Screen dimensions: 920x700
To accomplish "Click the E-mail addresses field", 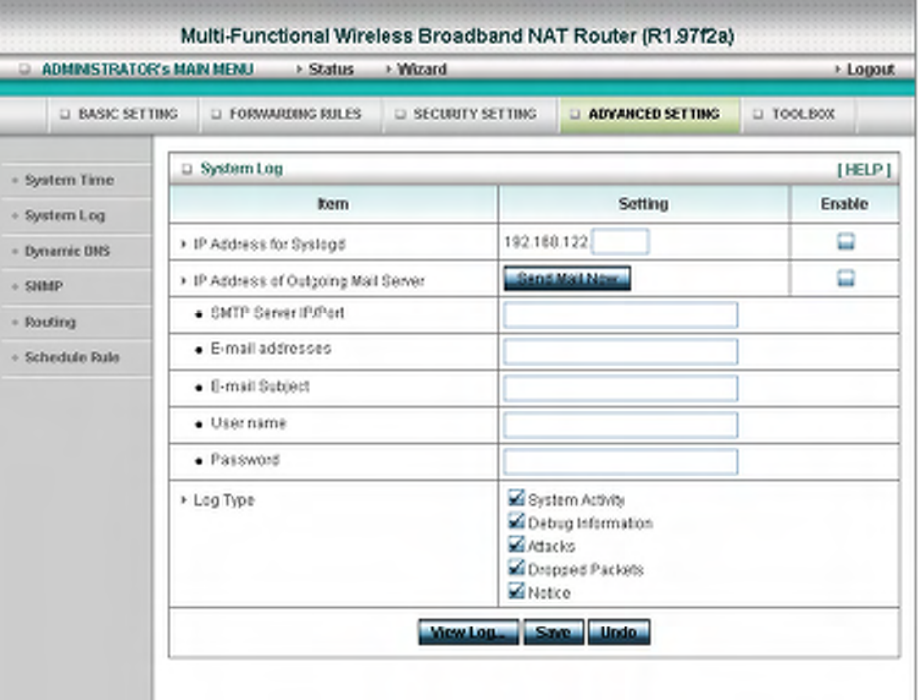I will click(x=620, y=351).
